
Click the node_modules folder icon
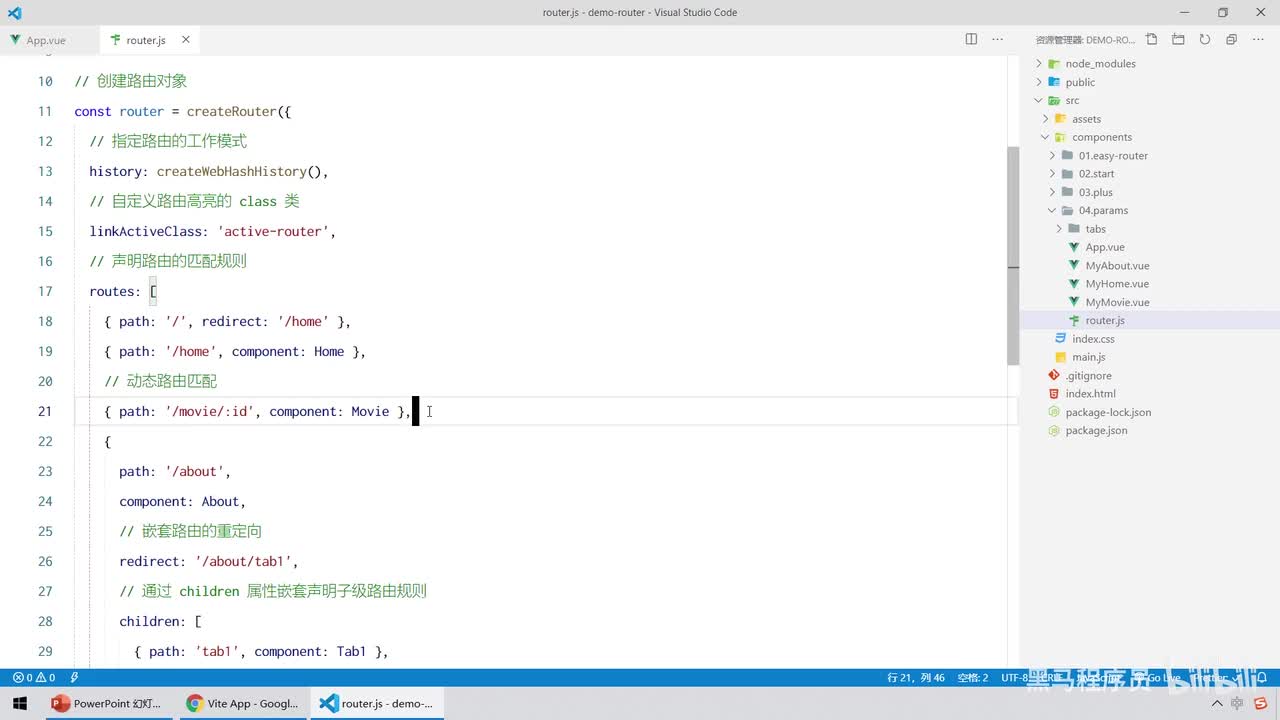coord(1054,64)
